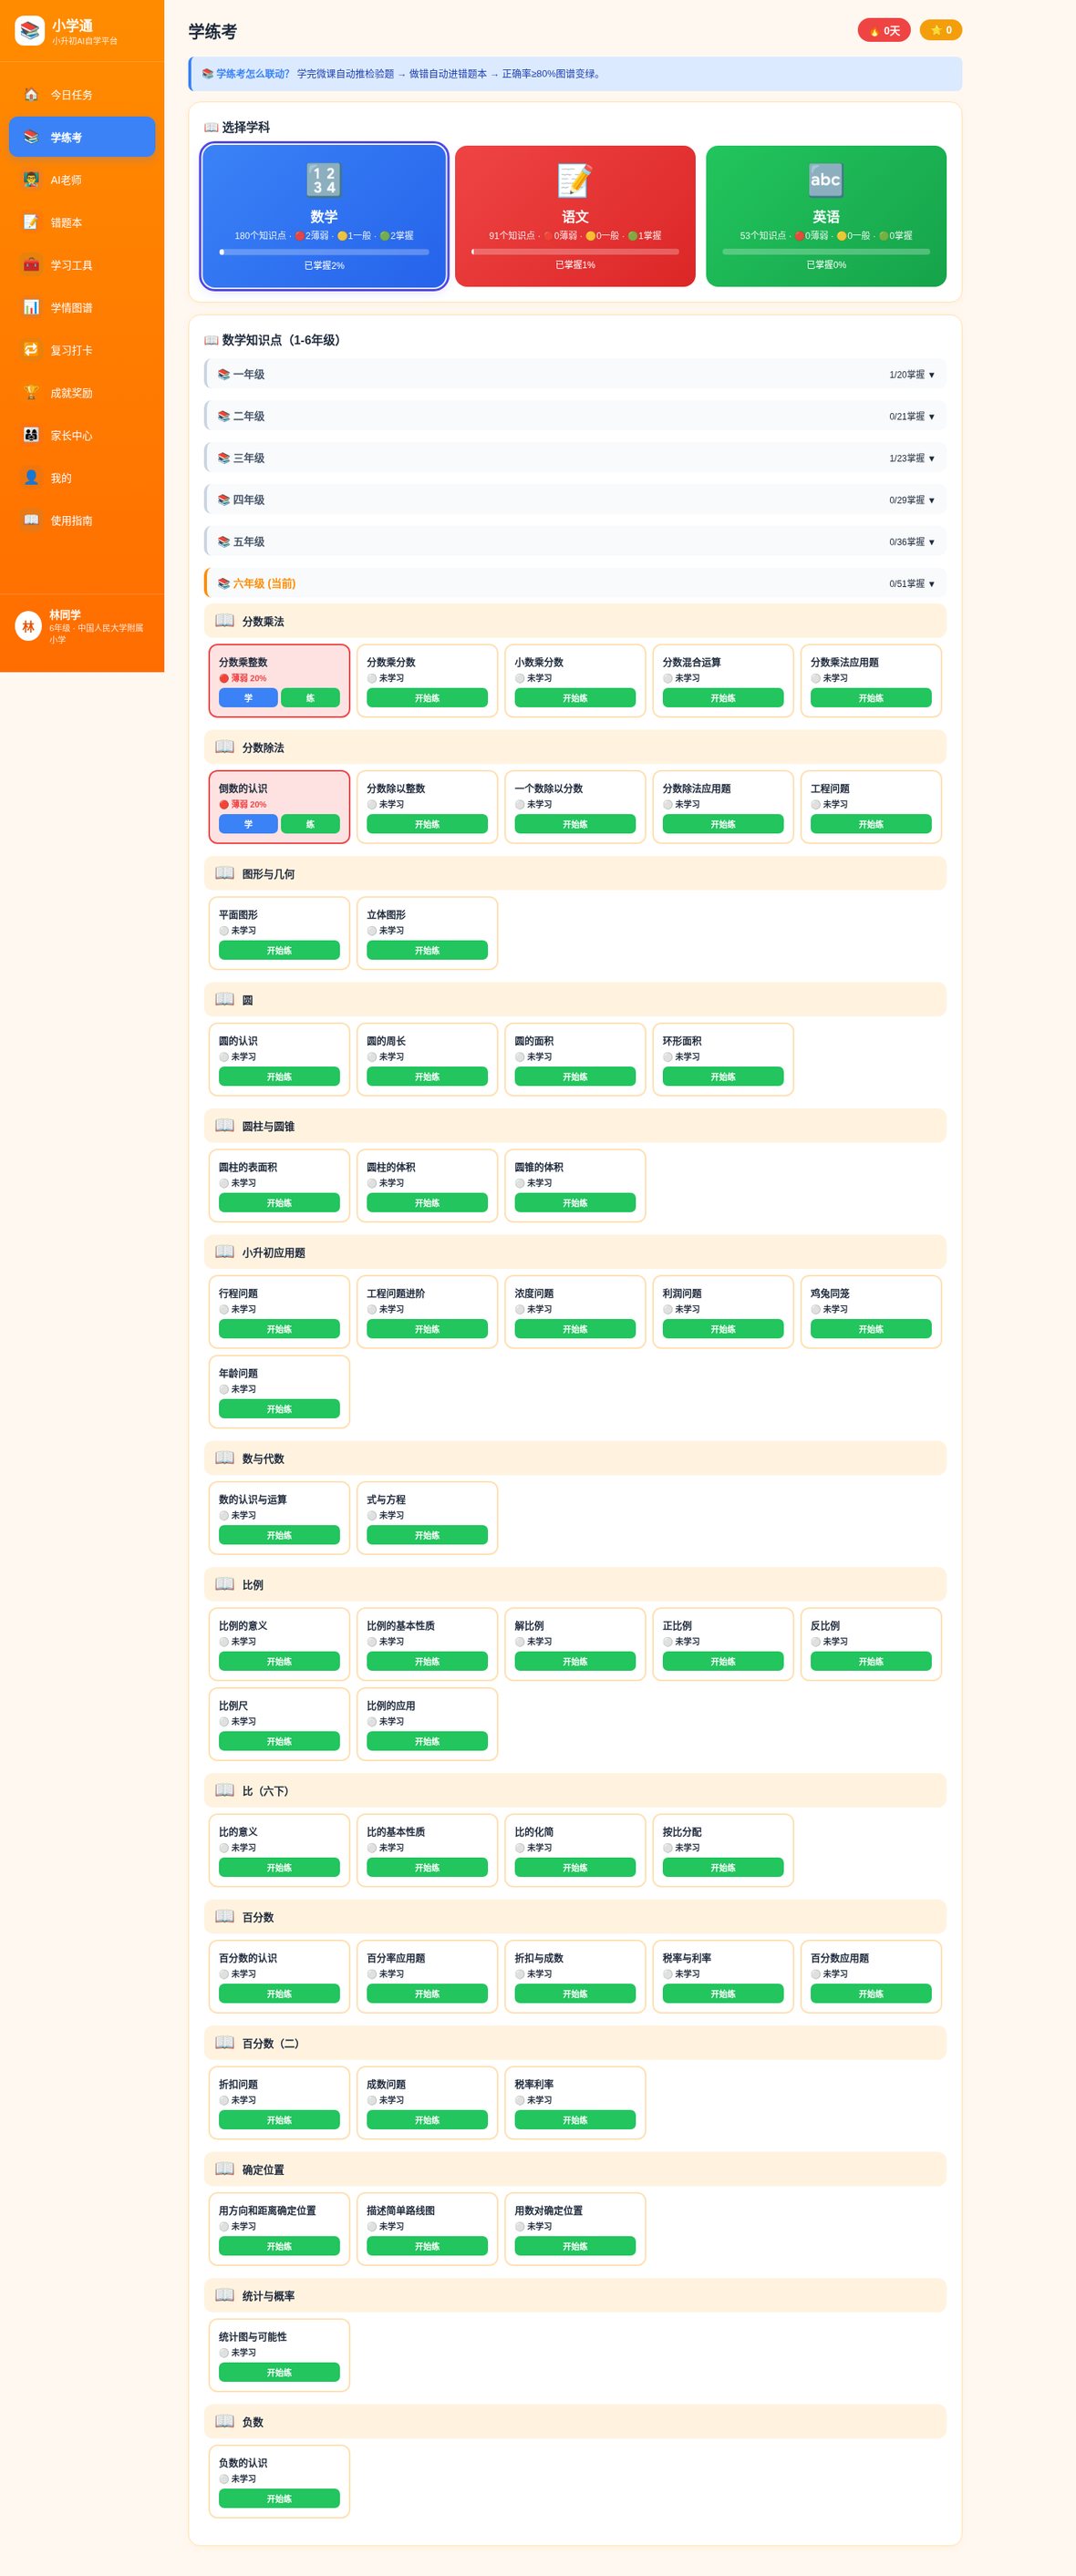Click the family icon beside 家长中心
Viewport: 1076px width, 2576px height.
pyautogui.click(x=31, y=435)
